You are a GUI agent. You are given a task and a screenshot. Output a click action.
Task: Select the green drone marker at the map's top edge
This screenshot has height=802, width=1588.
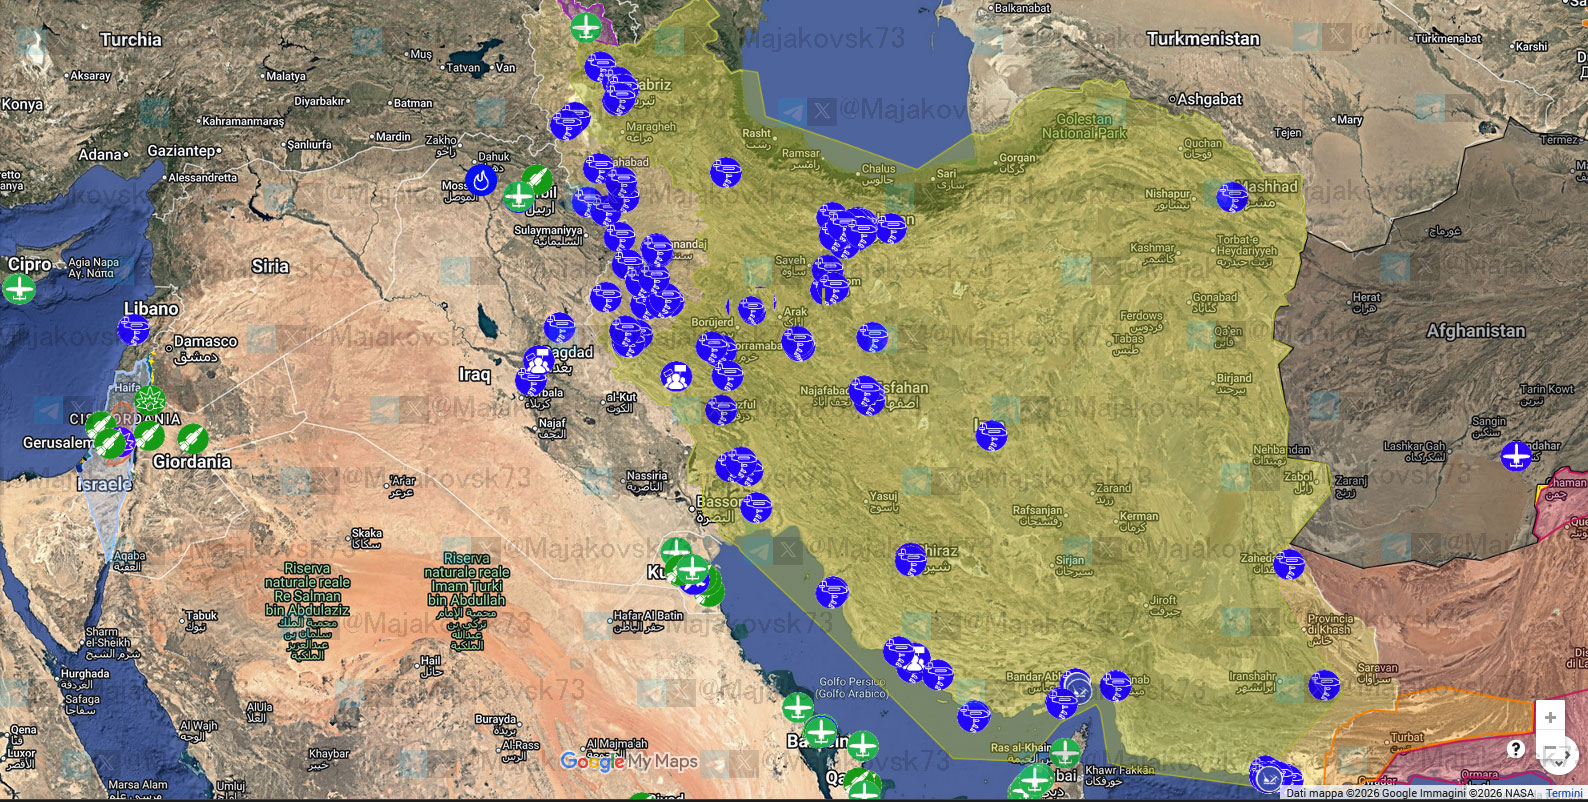[x=586, y=26]
